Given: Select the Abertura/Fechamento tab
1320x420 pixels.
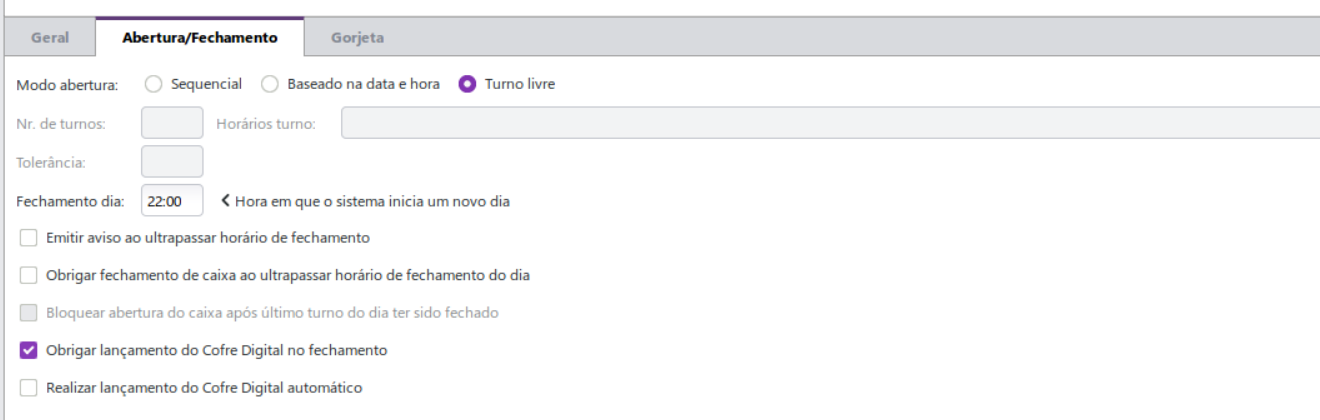Looking at the screenshot, I should [x=199, y=38].
